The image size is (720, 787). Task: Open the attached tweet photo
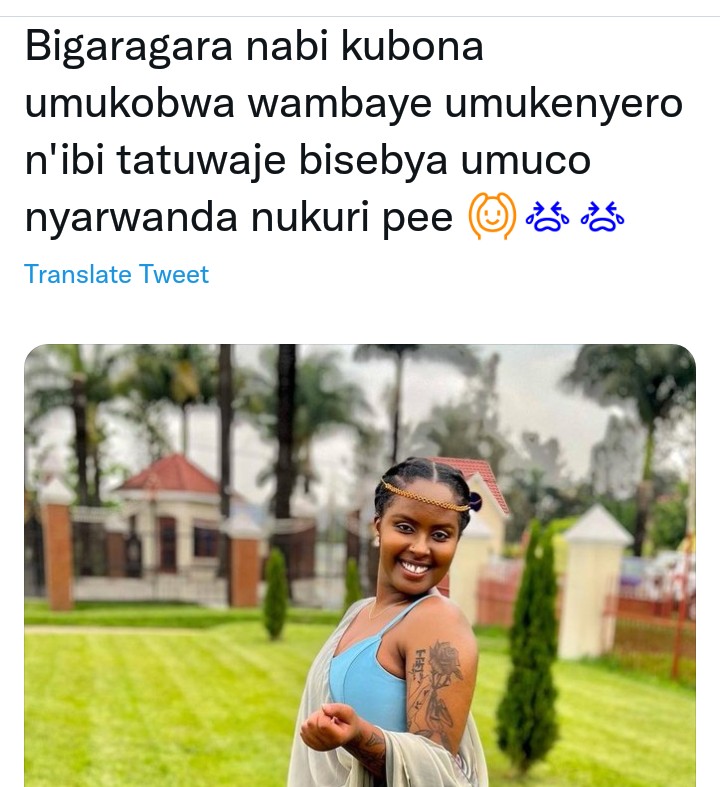click(360, 565)
